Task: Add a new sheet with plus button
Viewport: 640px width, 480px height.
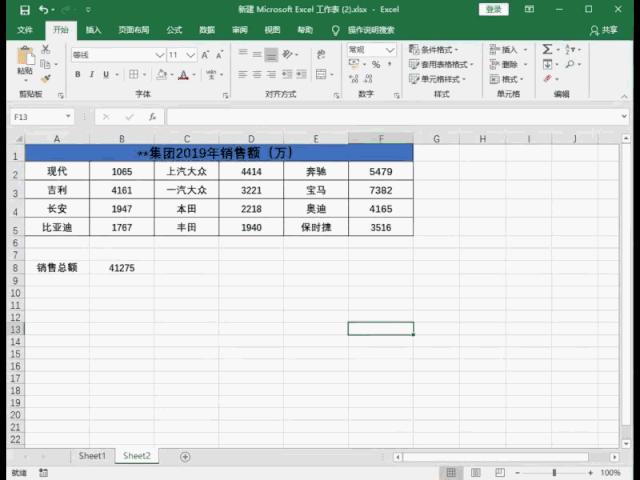Action: coord(185,457)
